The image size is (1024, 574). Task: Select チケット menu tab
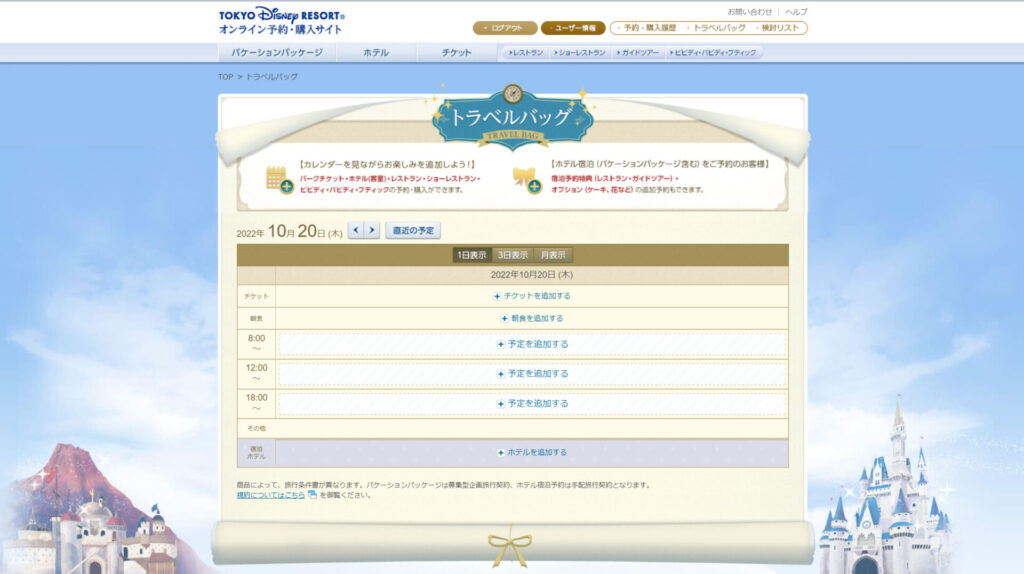(456, 52)
